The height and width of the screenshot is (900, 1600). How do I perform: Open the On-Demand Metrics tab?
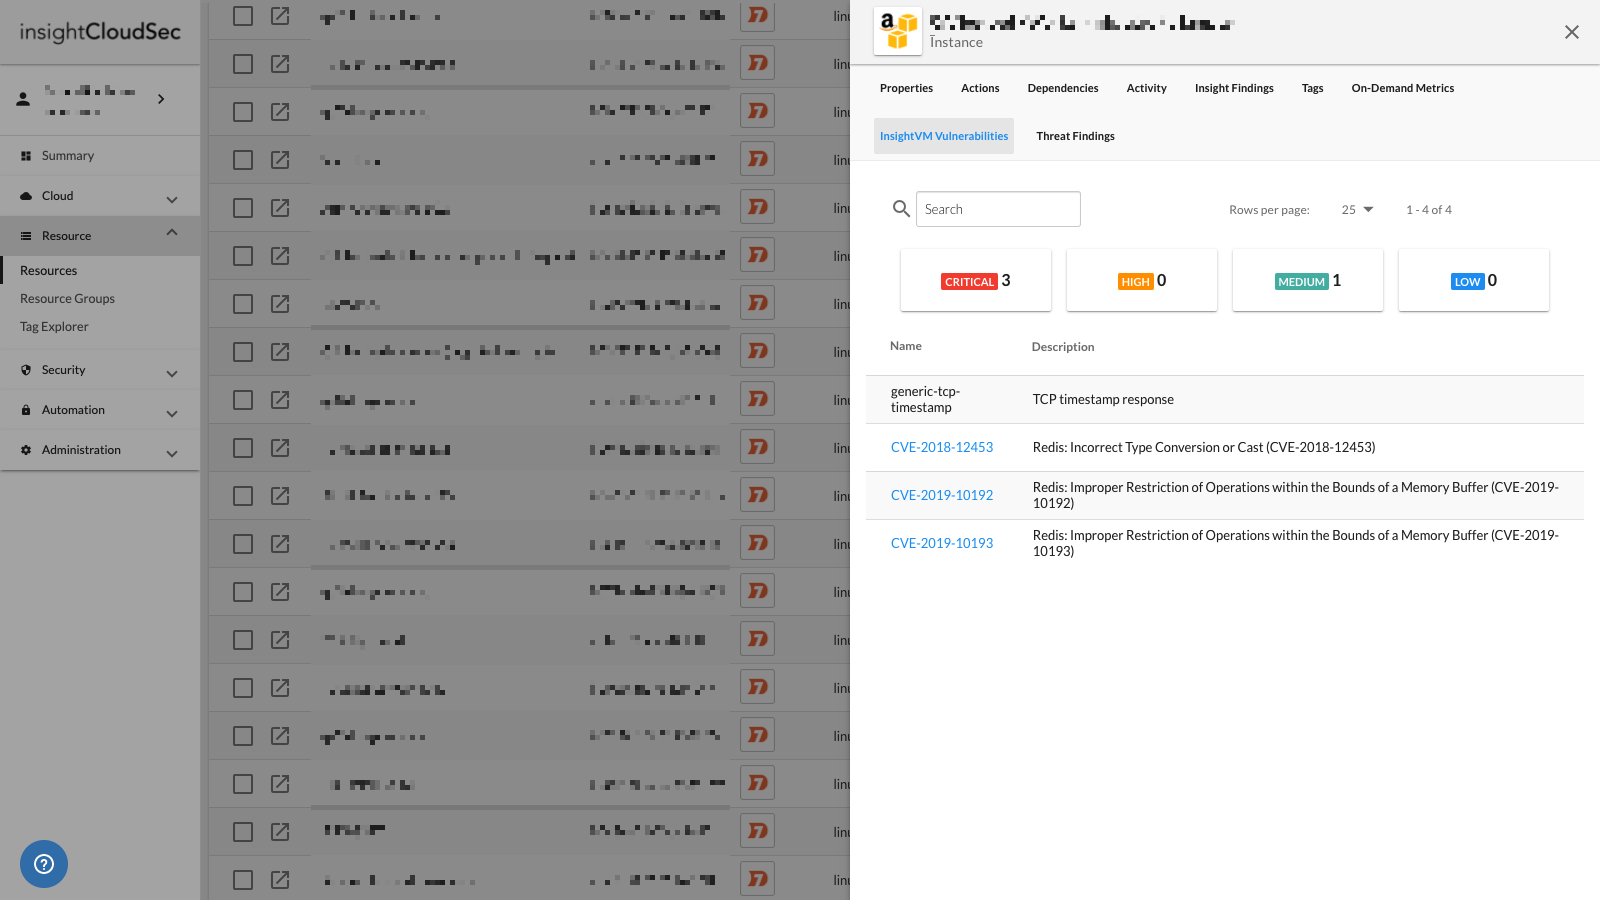pyautogui.click(x=1403, y=88)
